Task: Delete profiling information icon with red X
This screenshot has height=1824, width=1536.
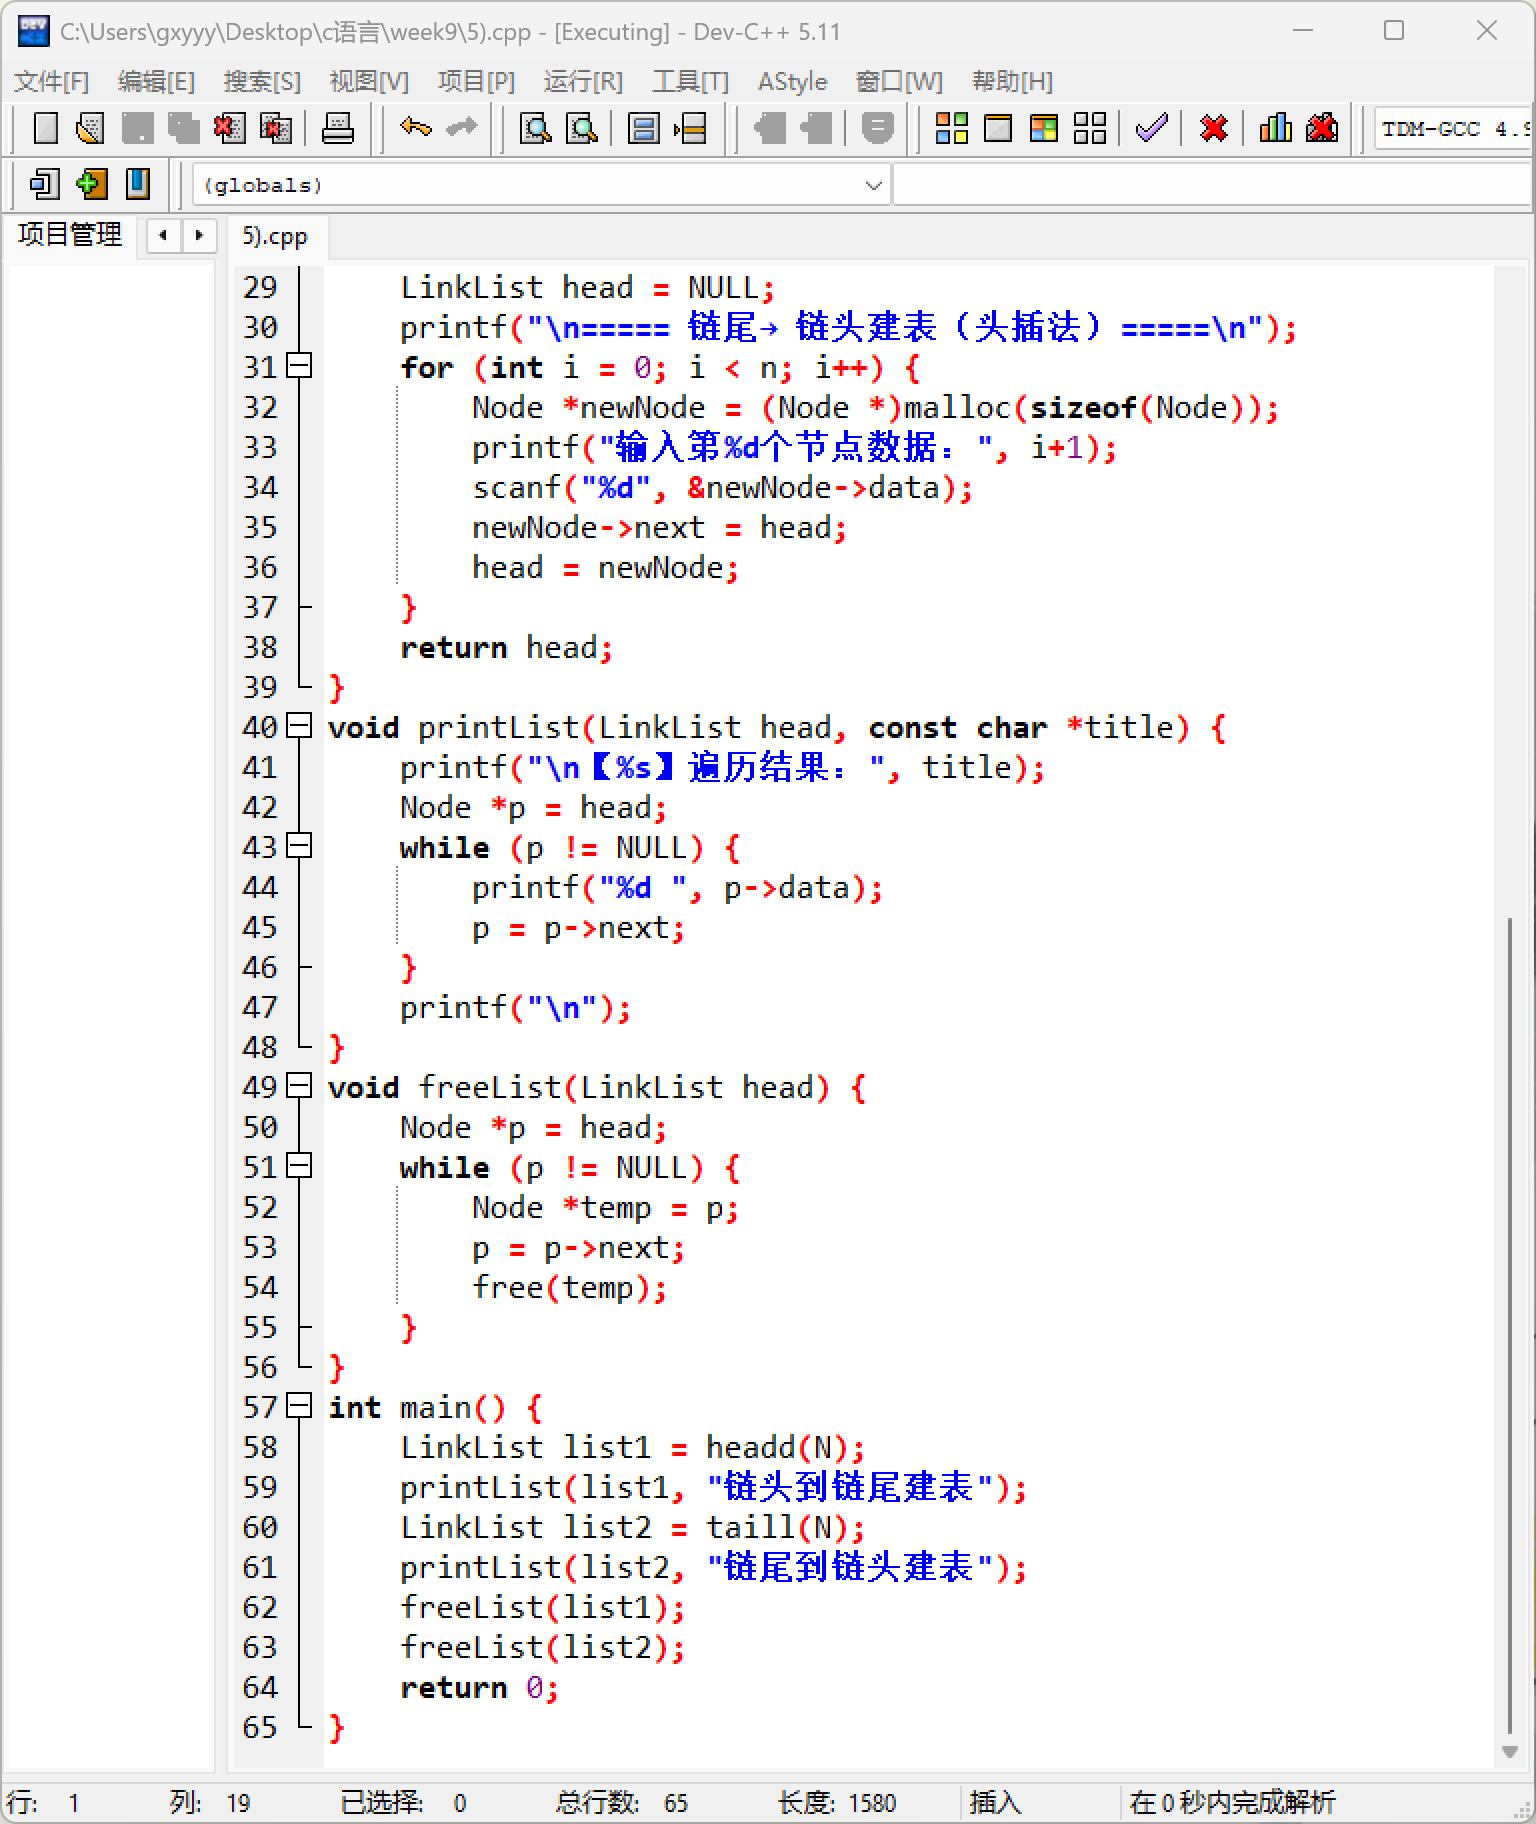Action: point(1322,128)
